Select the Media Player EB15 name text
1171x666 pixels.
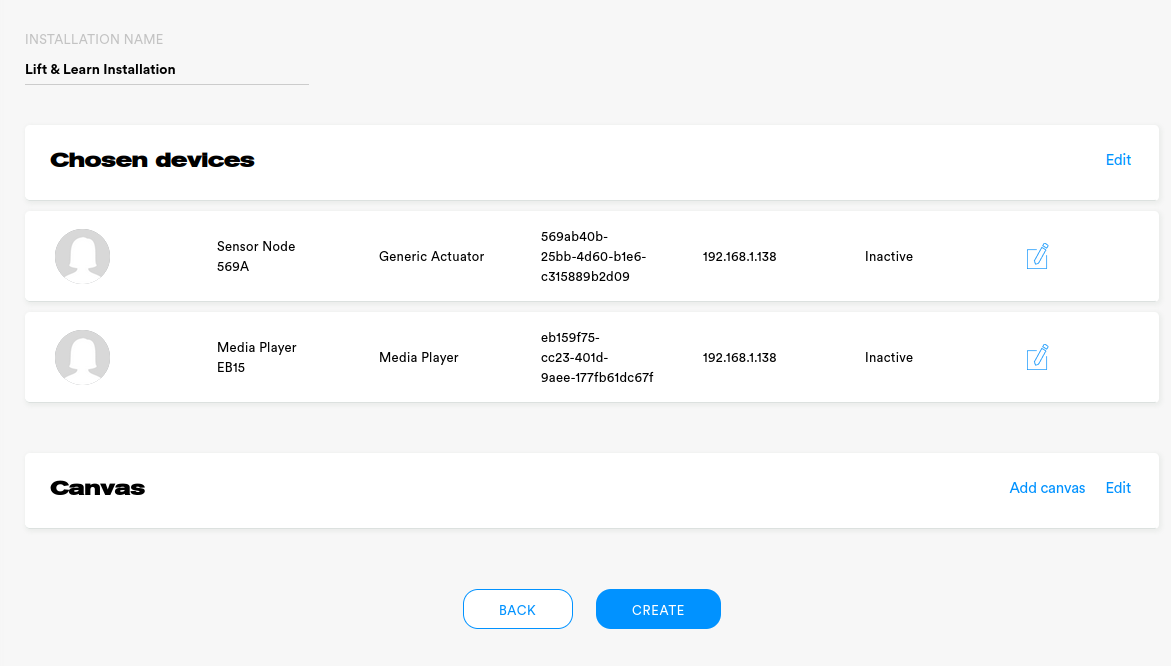pos(256,357)
